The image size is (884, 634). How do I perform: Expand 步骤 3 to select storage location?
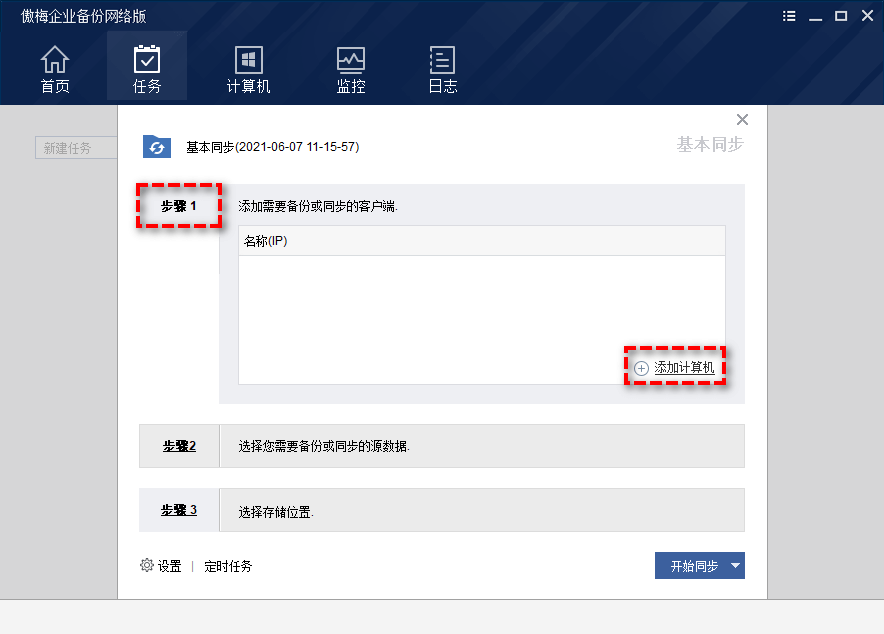tap(178, 510)
